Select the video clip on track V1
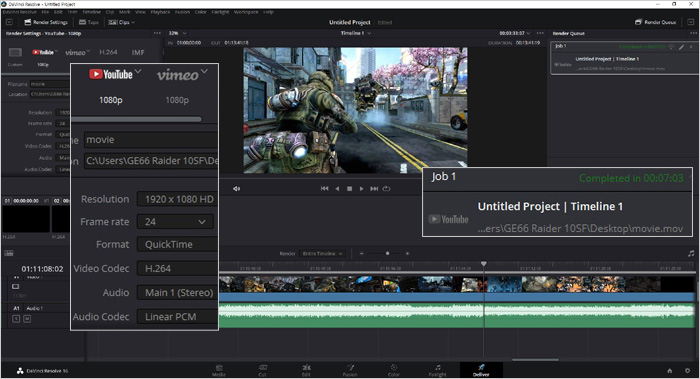The image size is (700, 379). [456, 289]
